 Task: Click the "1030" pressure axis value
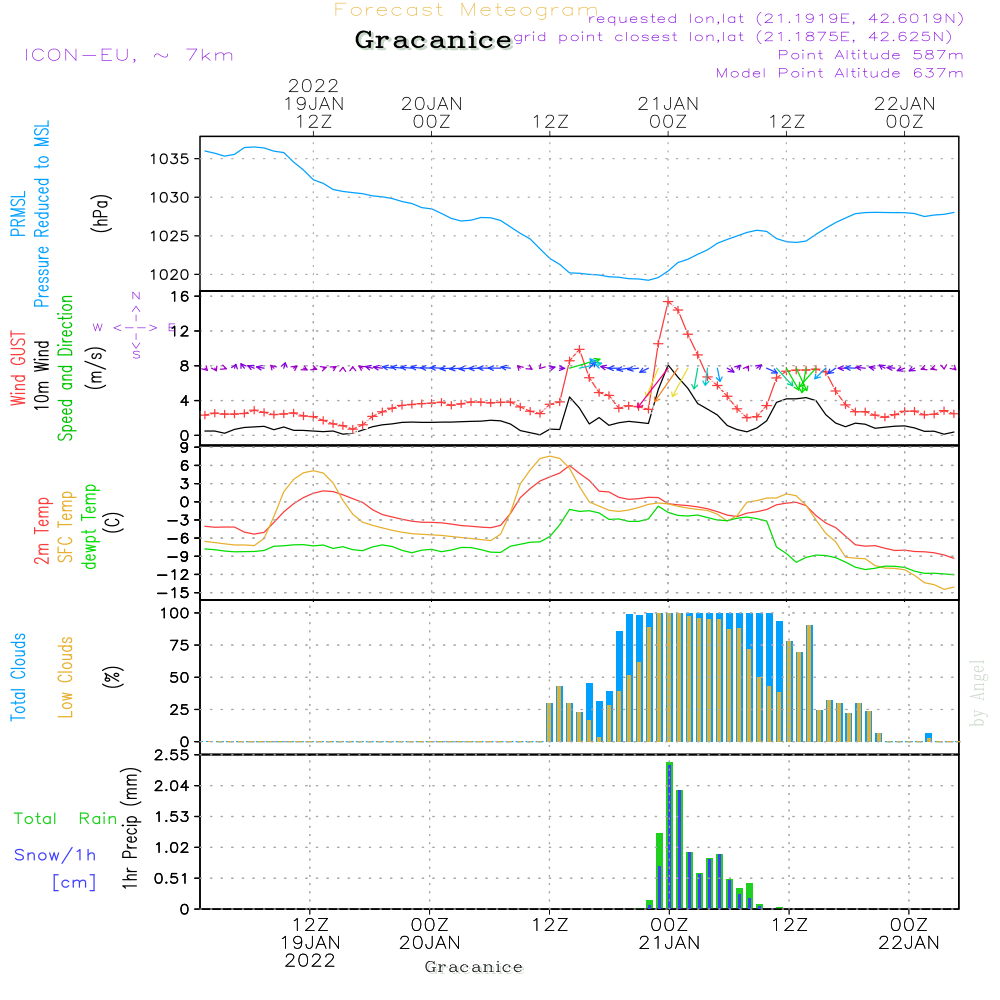[170, 198]
